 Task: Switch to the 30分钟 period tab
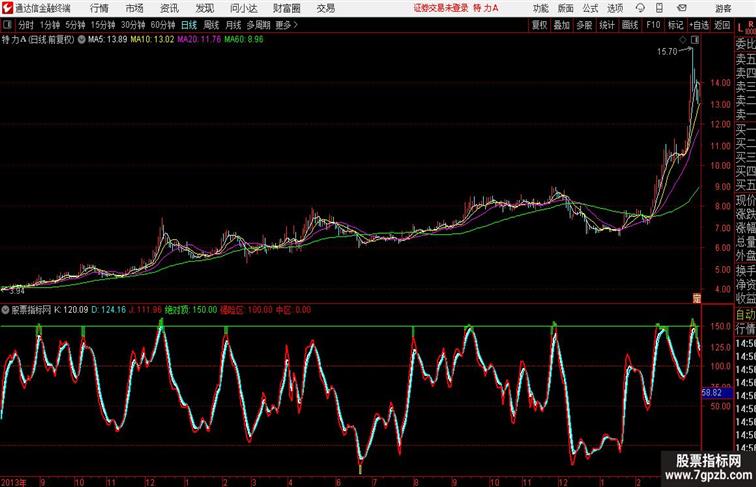pyautogui.click(x=133, y=25)
